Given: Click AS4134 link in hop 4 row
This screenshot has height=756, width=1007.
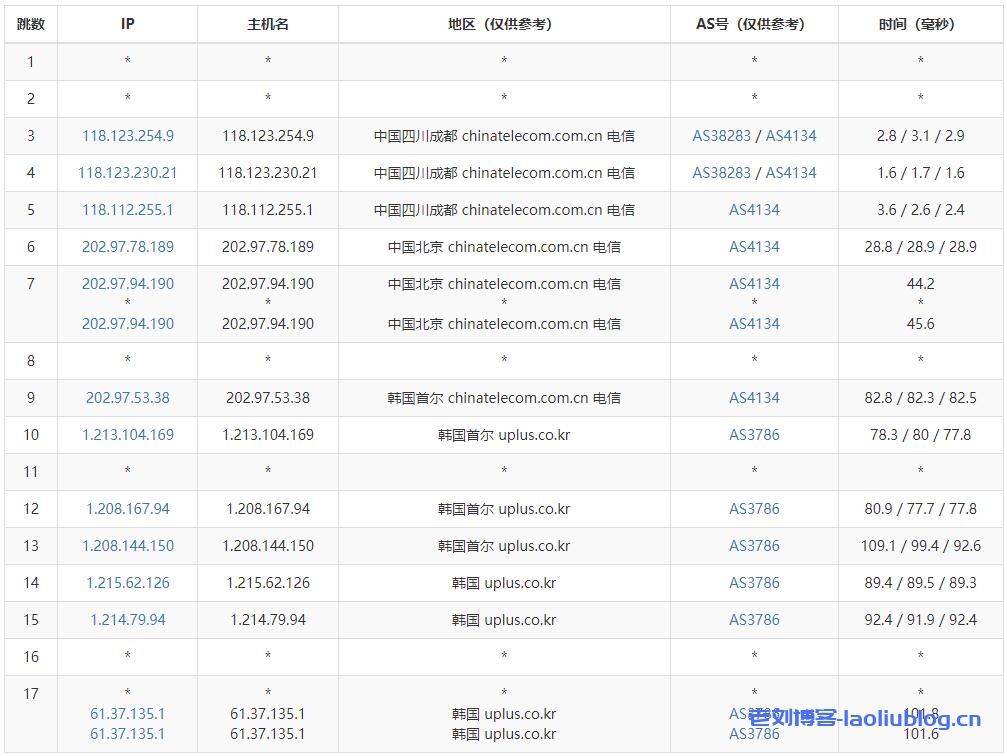Looking at the screenshot, I should 791,173.
